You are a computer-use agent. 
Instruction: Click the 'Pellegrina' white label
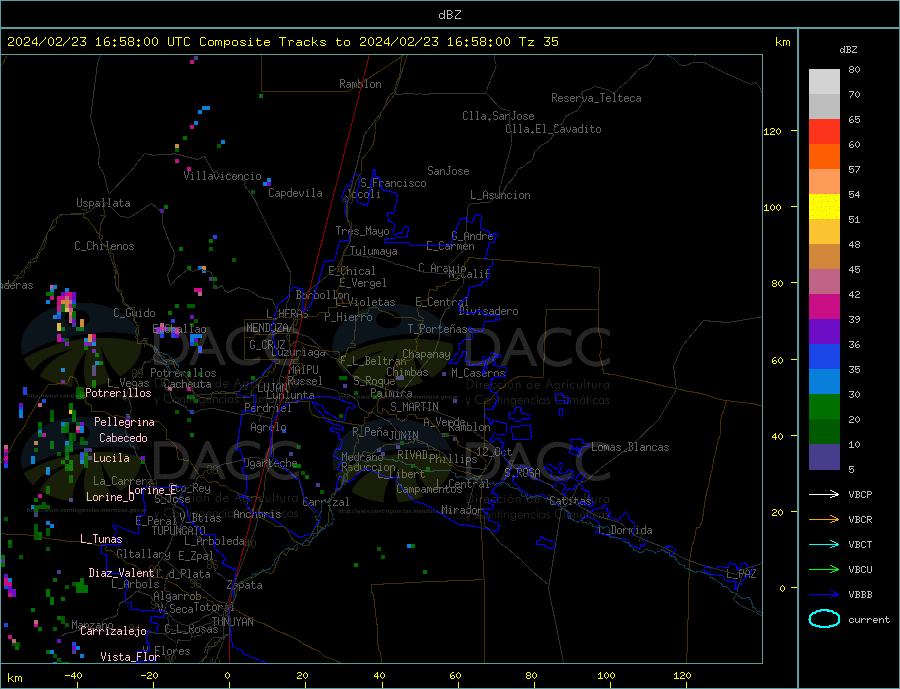(125, 423)
